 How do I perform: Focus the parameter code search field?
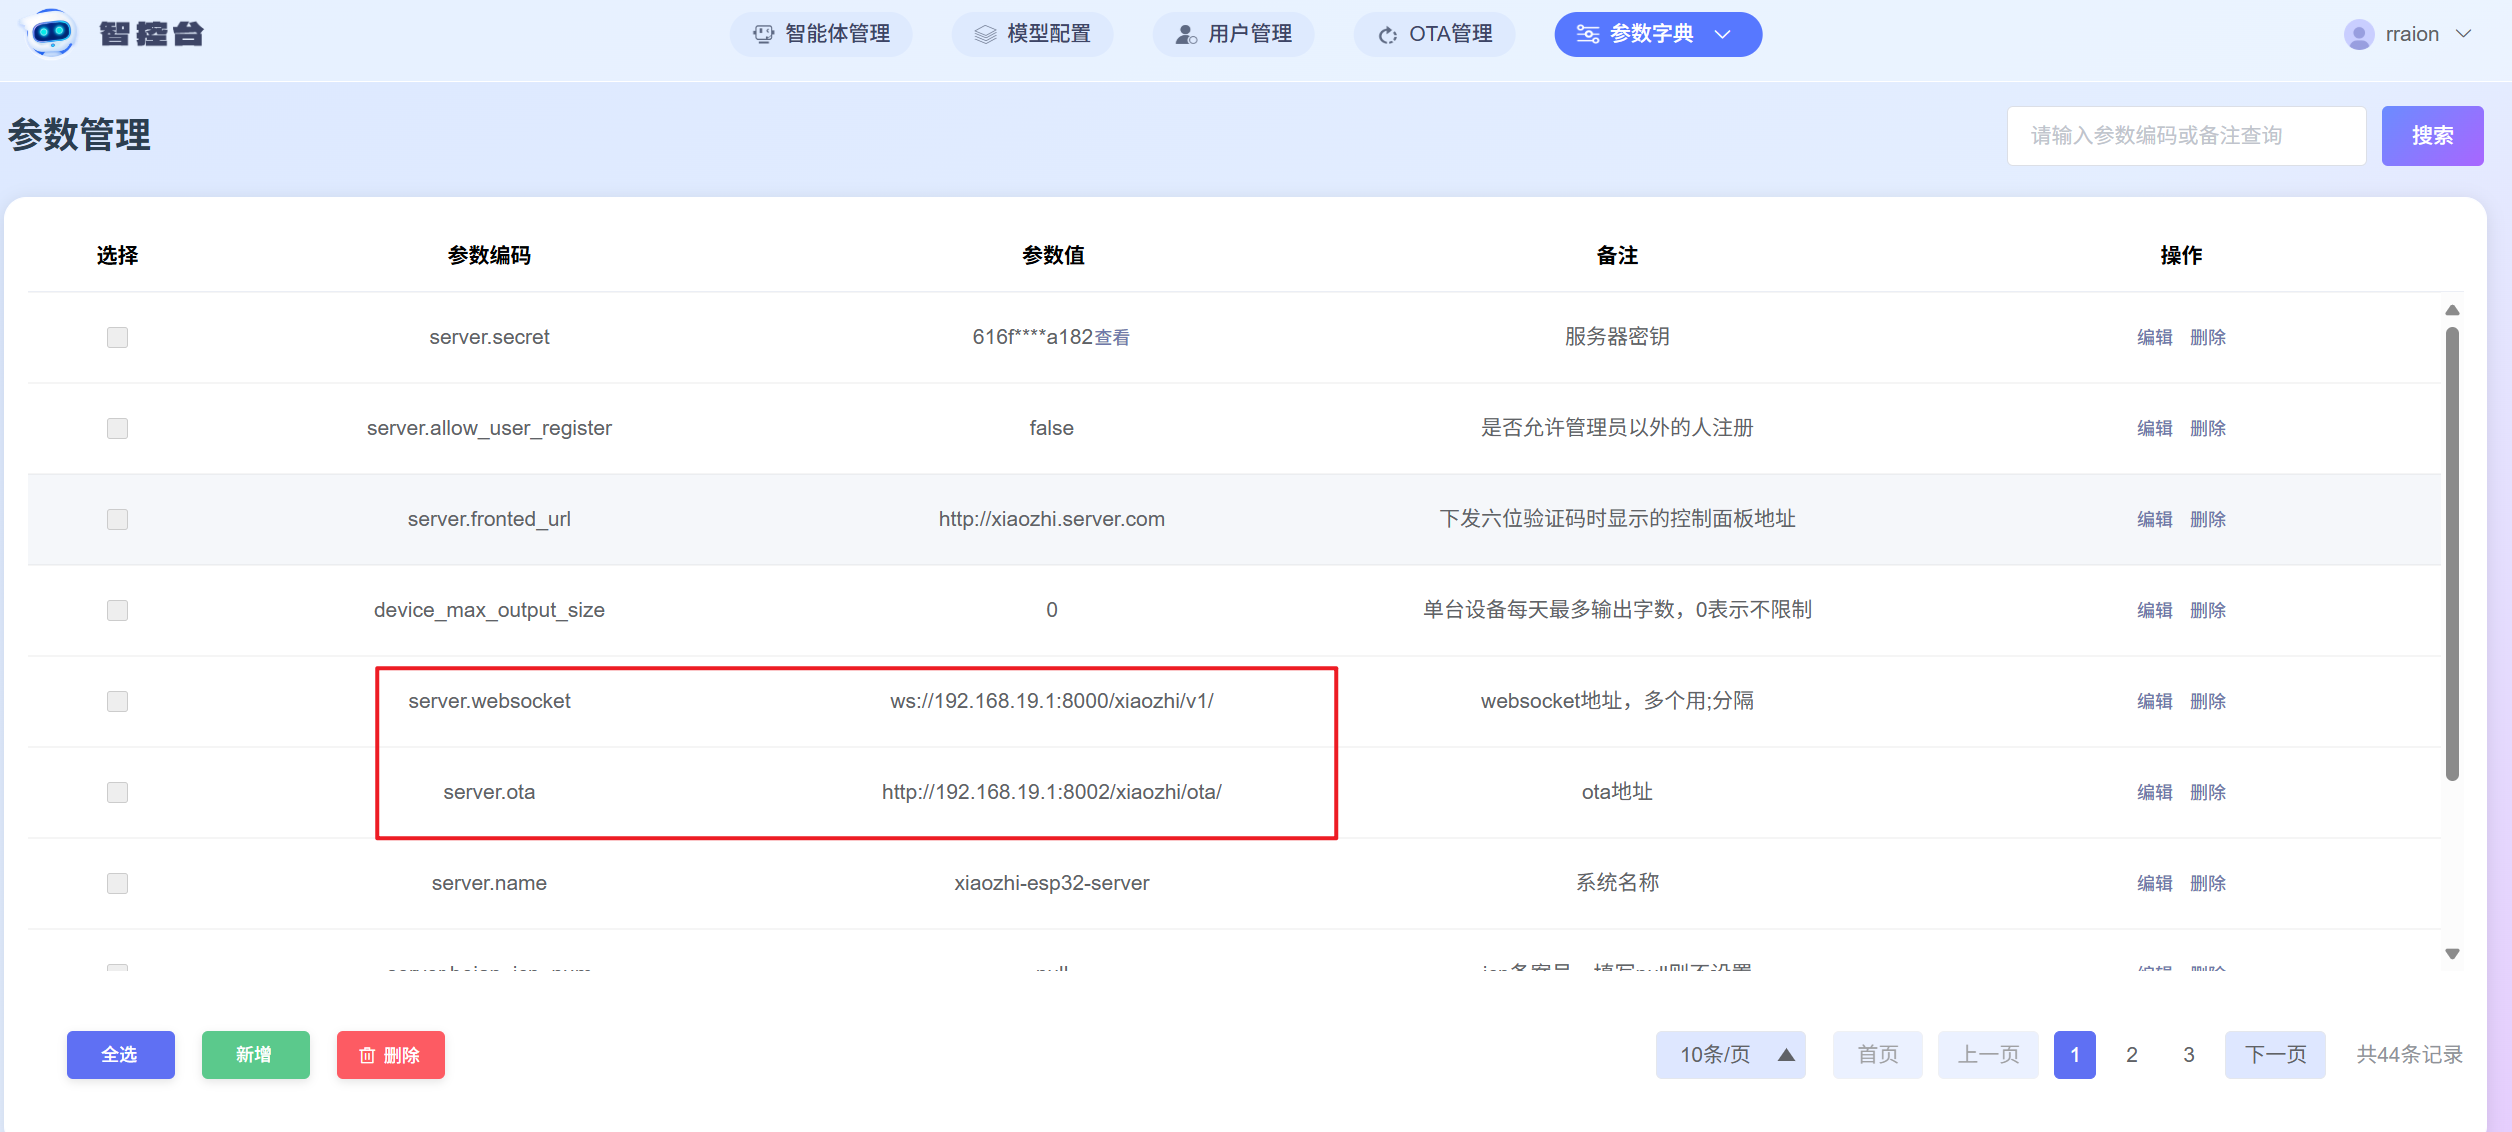(2186, 136)
